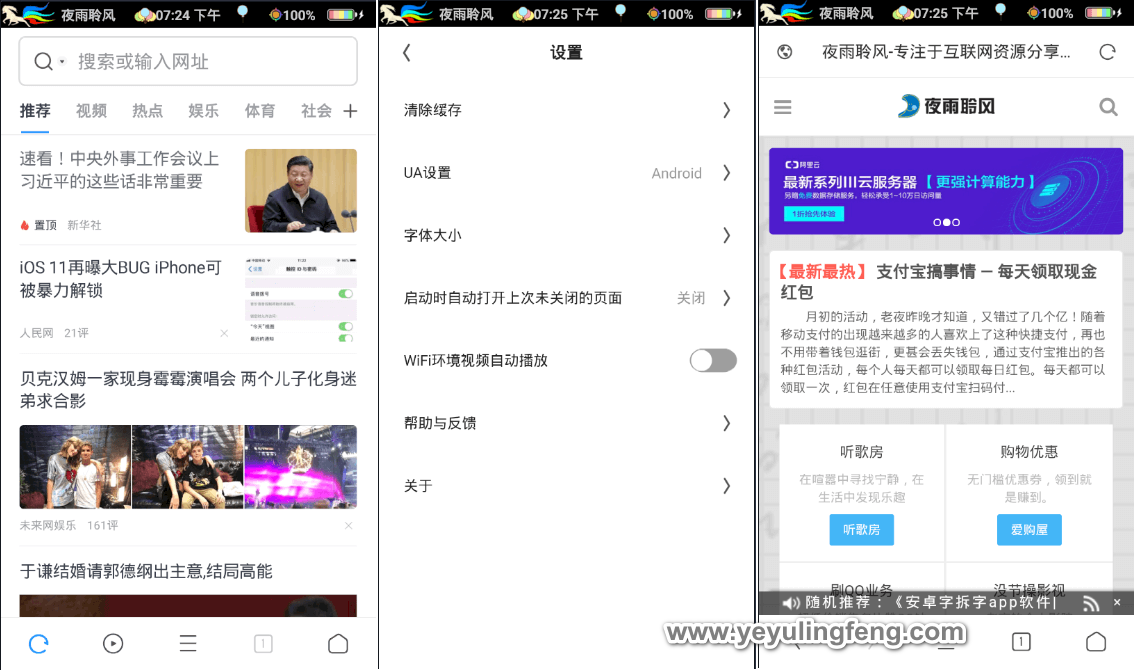This screenshot has width=1134, height=670.
Task: Open the 关于 chevron
Action: point(727,485)
